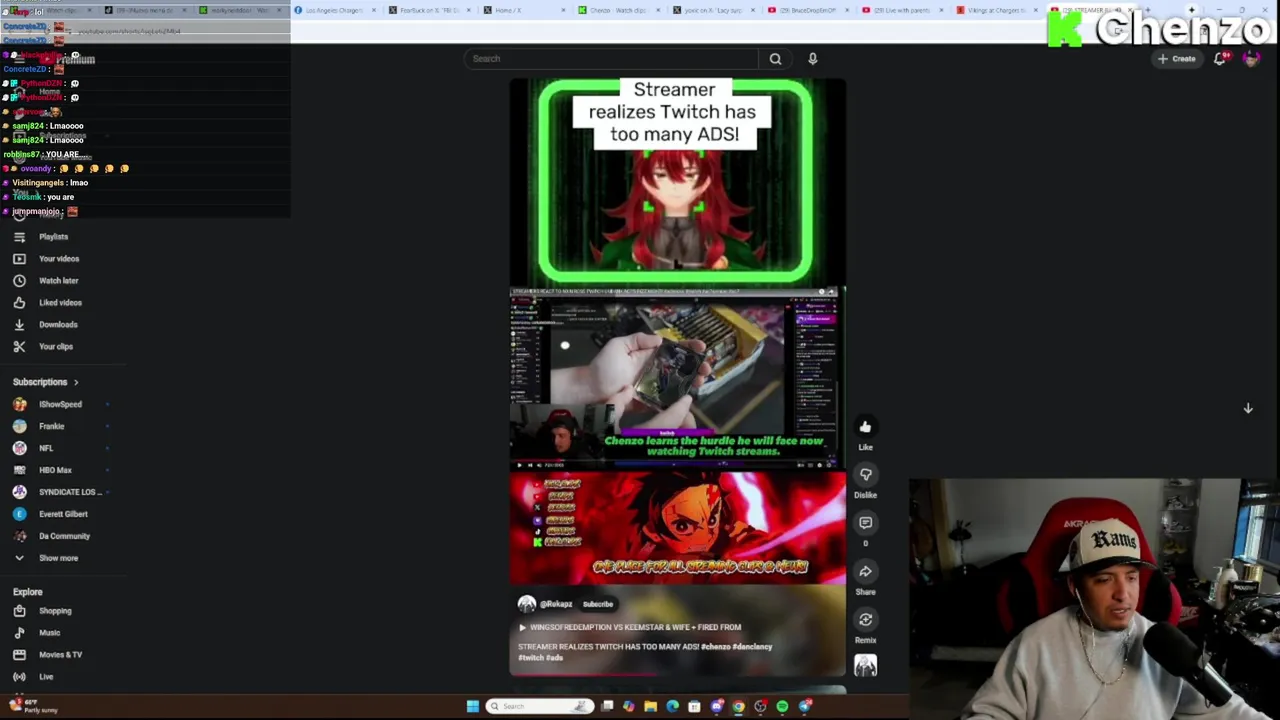Open Microsoft Store from taskbar
The width and height of the screenshot is (1280, 720).
(694, 707)
